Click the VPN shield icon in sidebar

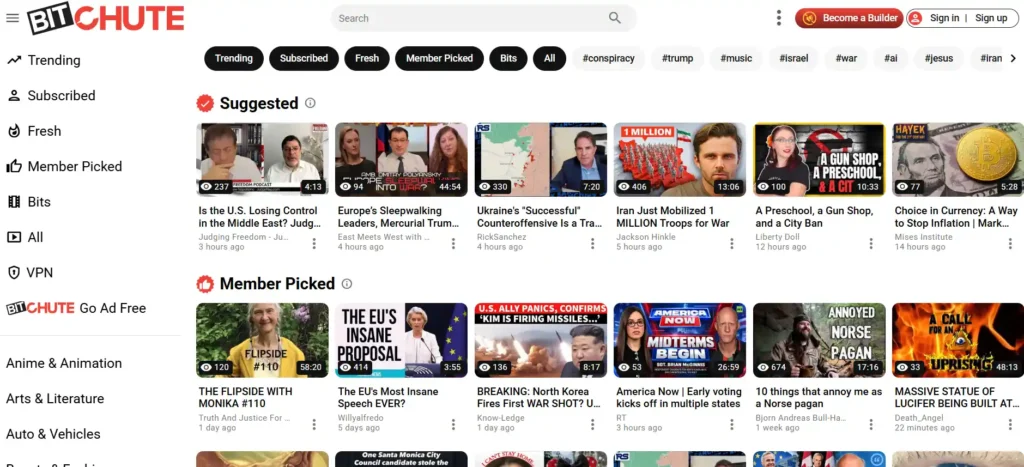coord(14,272)
